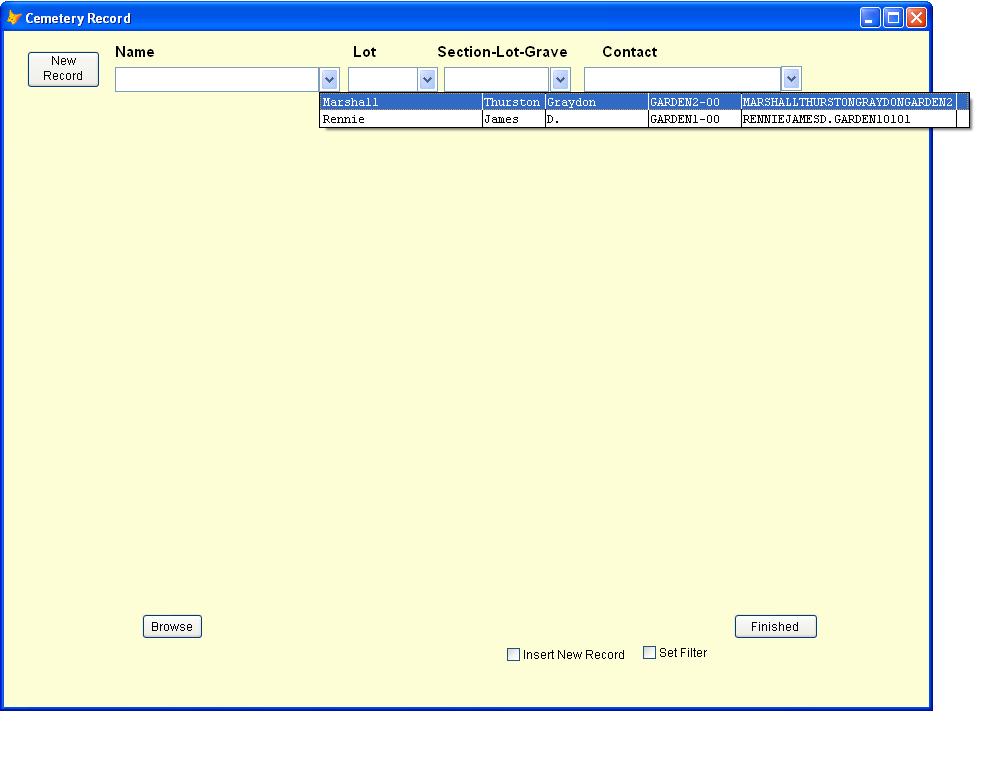Click inside the Contact input field
The width and height of the screenshot is (992, 761).
[683, 79]
